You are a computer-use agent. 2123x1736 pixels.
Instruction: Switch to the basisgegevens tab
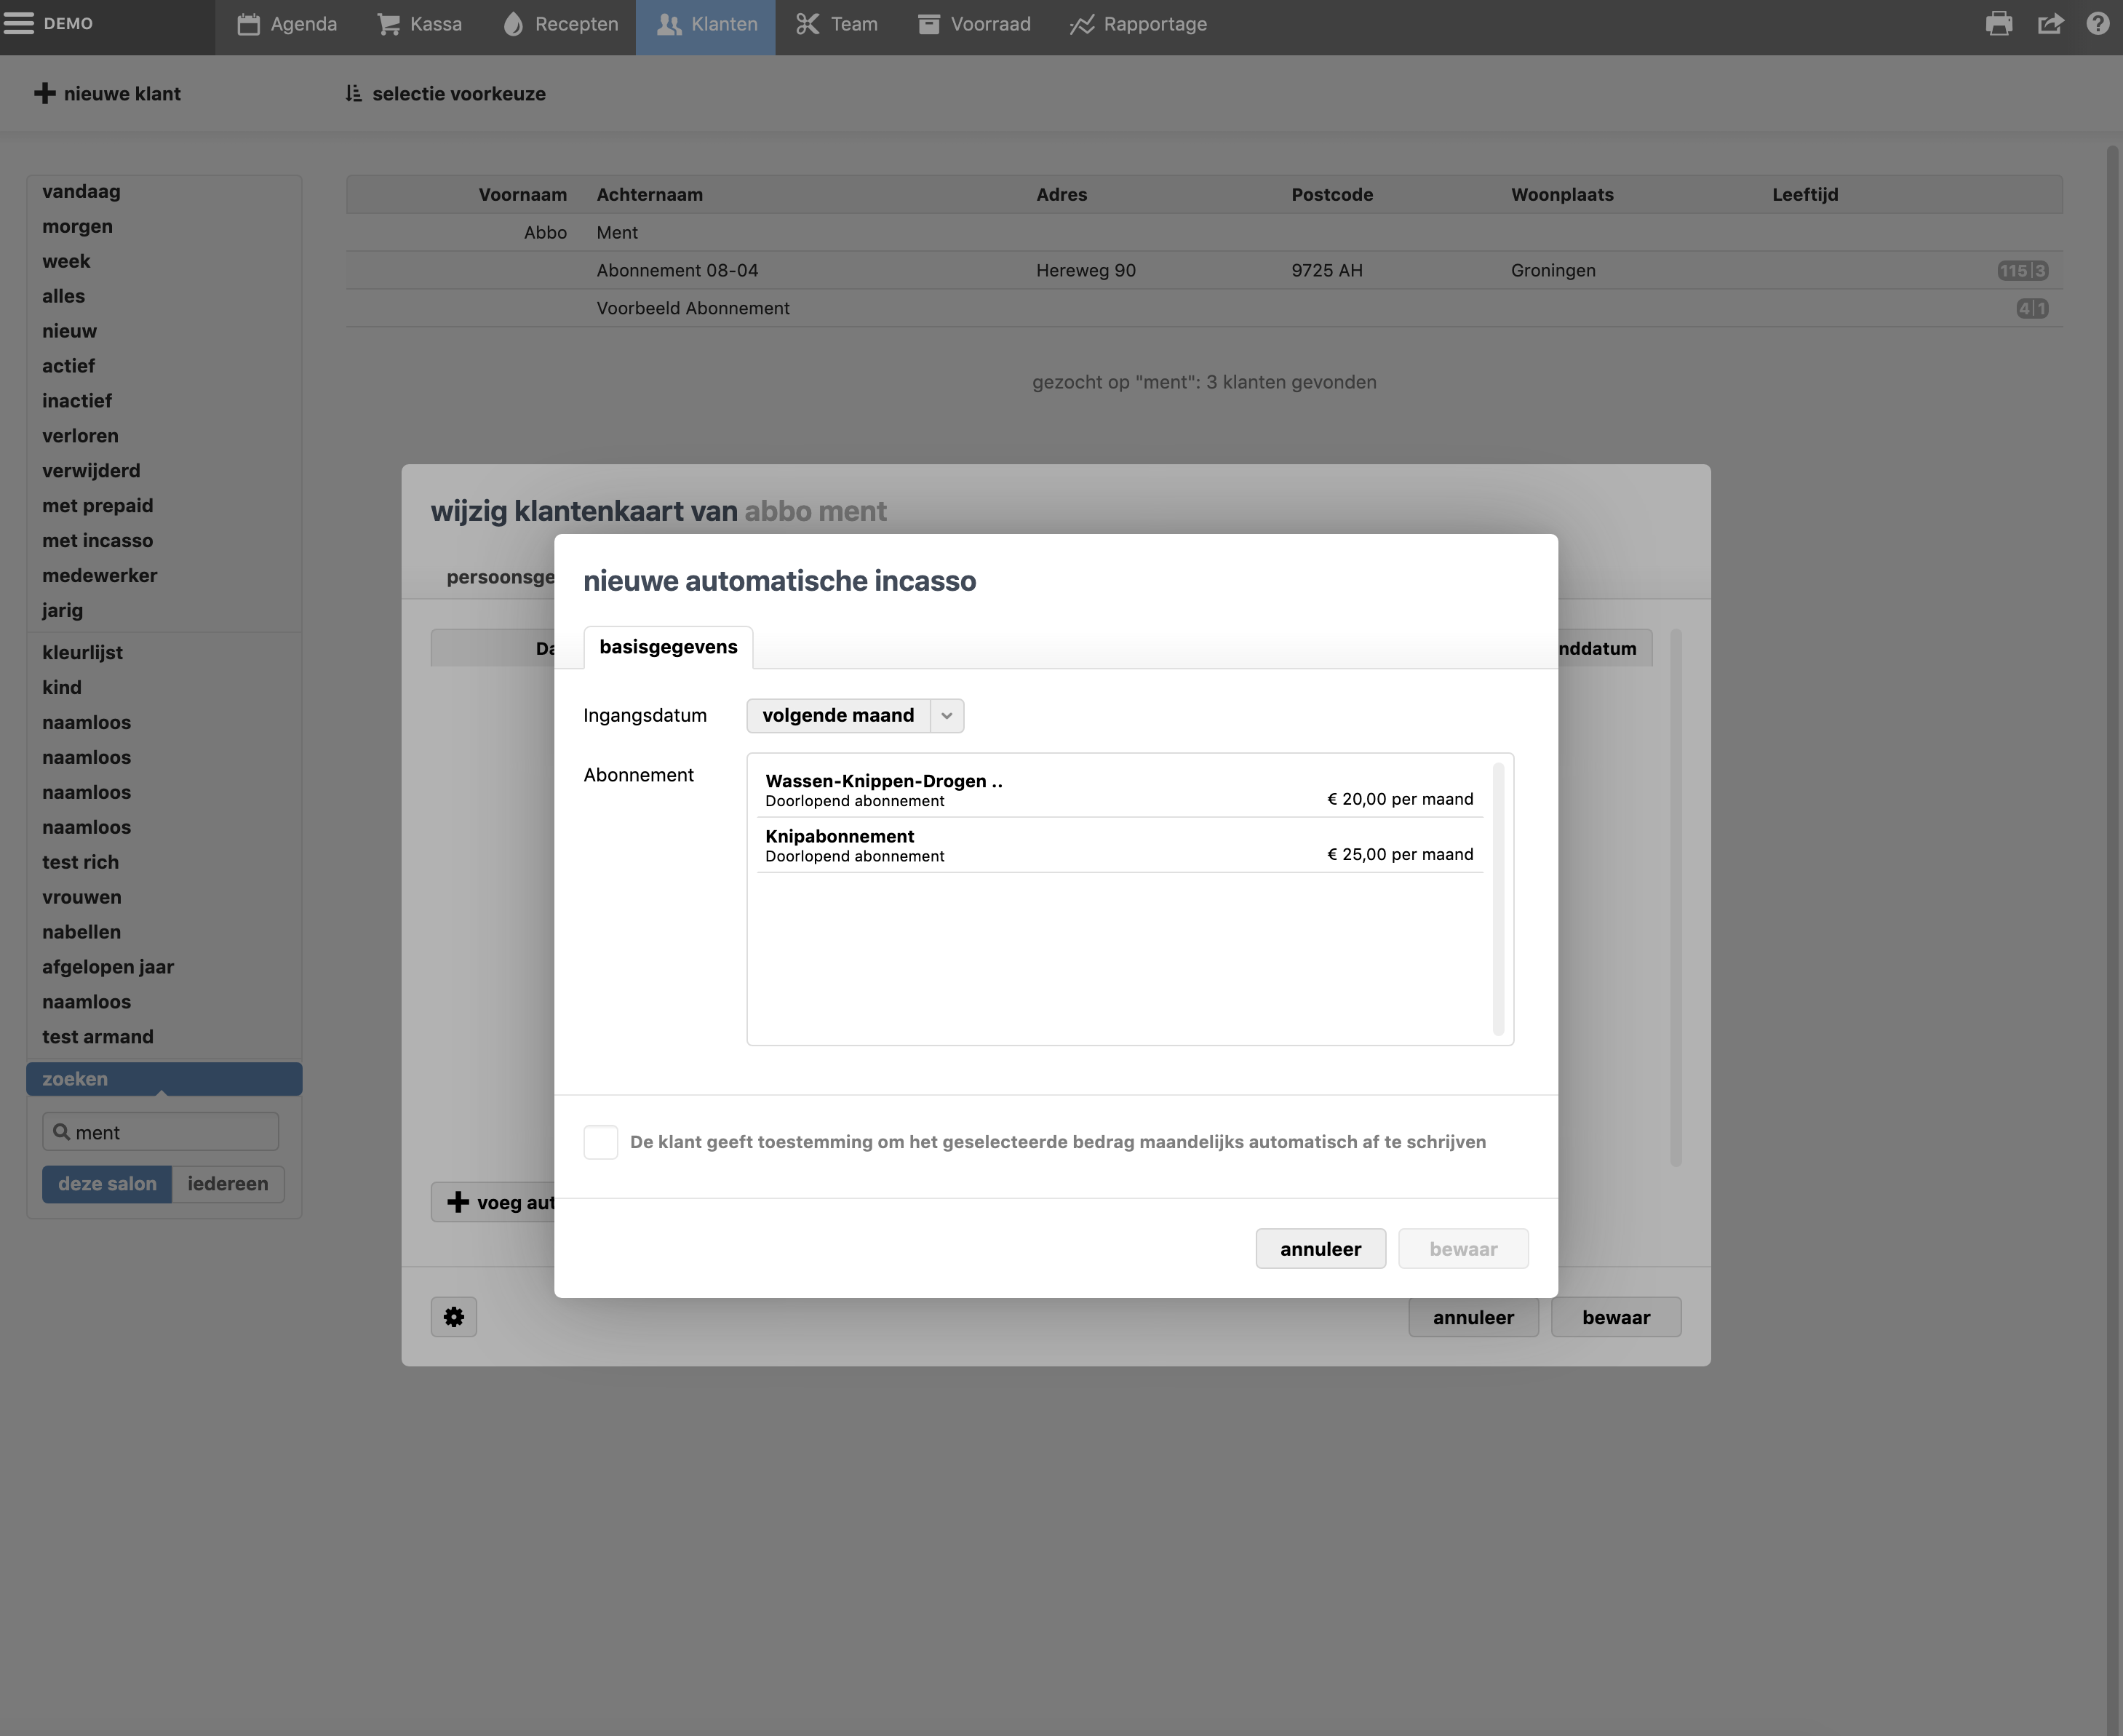[x=668, y=647]
